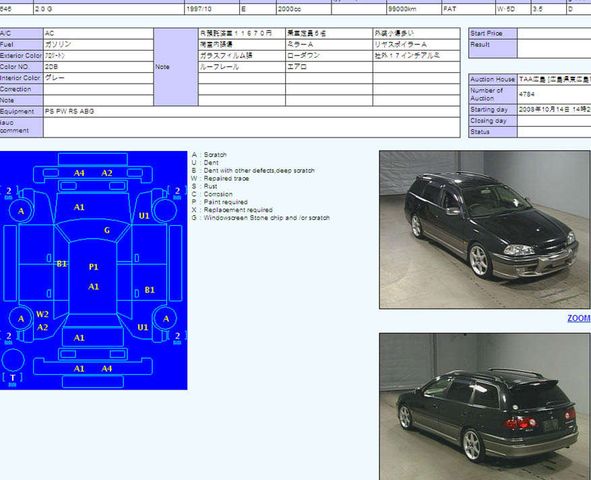Click the 'Exterior Color' label

(x=21, y=56)
